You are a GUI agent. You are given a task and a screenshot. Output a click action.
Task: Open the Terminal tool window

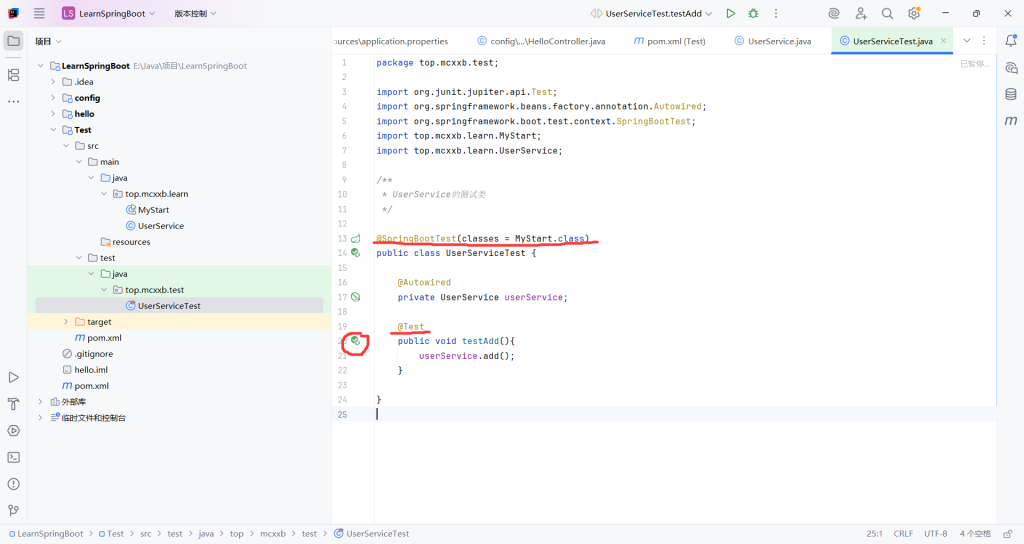[x=13, y=457]
